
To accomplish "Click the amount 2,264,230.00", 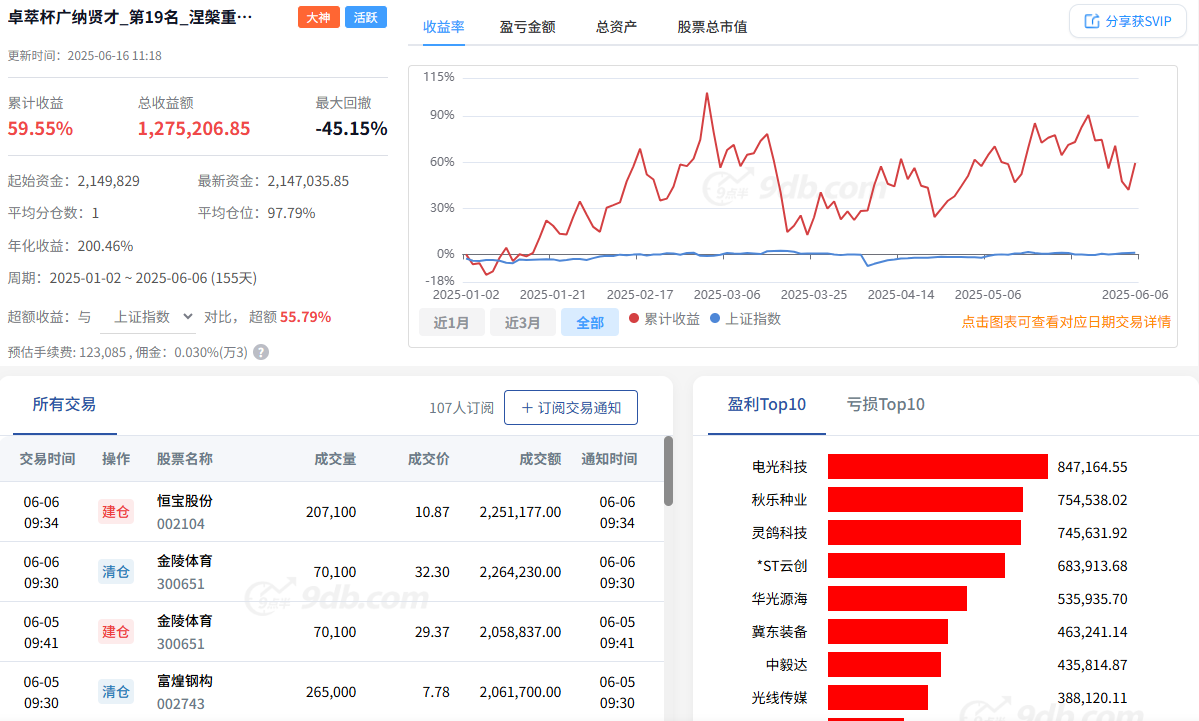I will click(520, 572).
